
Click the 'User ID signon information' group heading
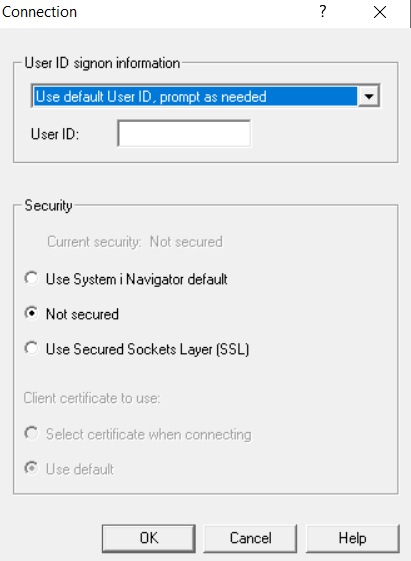102,63
